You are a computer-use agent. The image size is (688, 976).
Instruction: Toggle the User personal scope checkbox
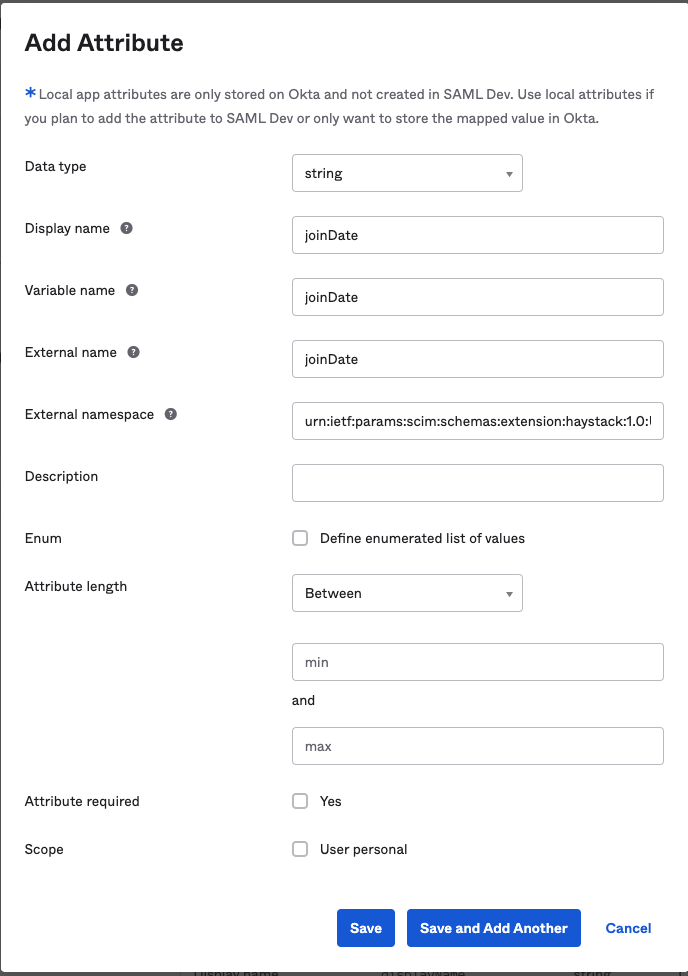(300, 849)
